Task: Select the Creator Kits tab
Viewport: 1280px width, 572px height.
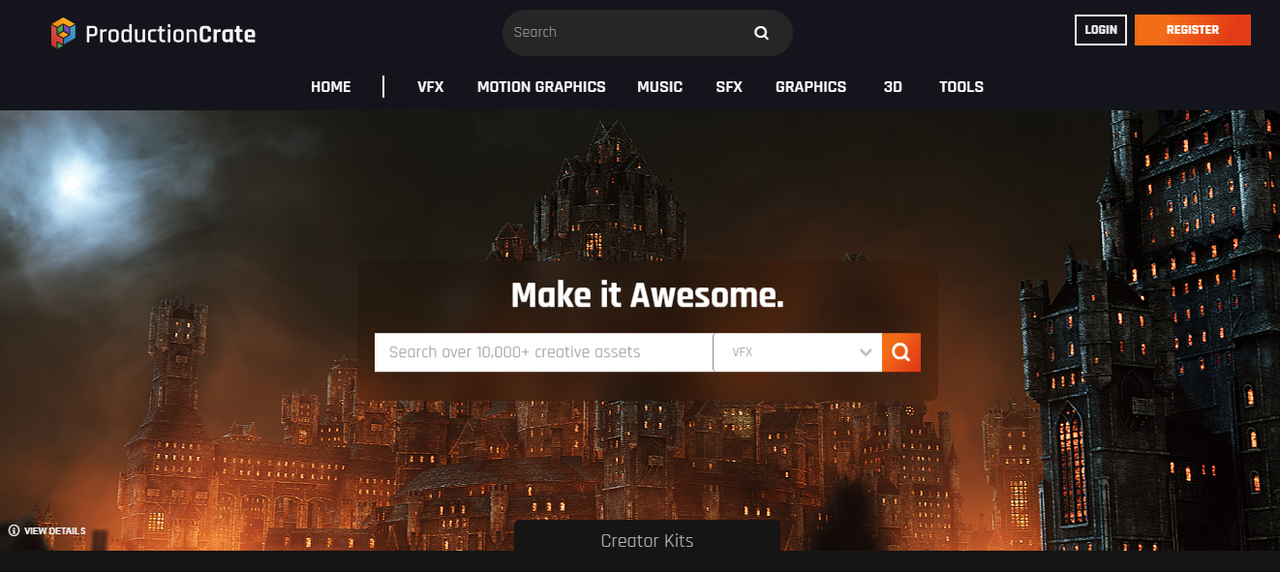Action: point(647,538)
